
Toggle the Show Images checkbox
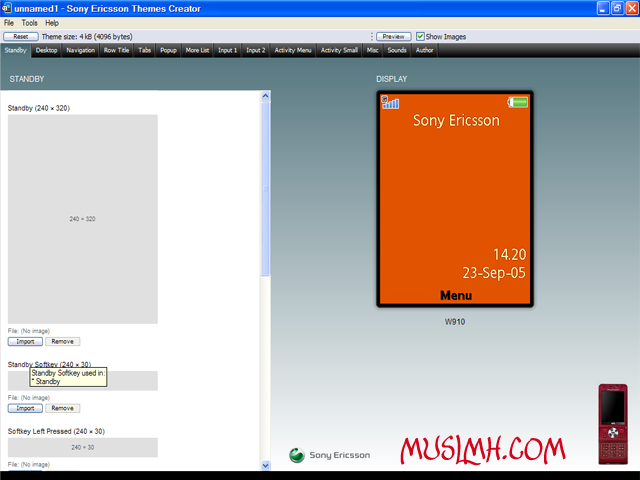pos(420,36)
